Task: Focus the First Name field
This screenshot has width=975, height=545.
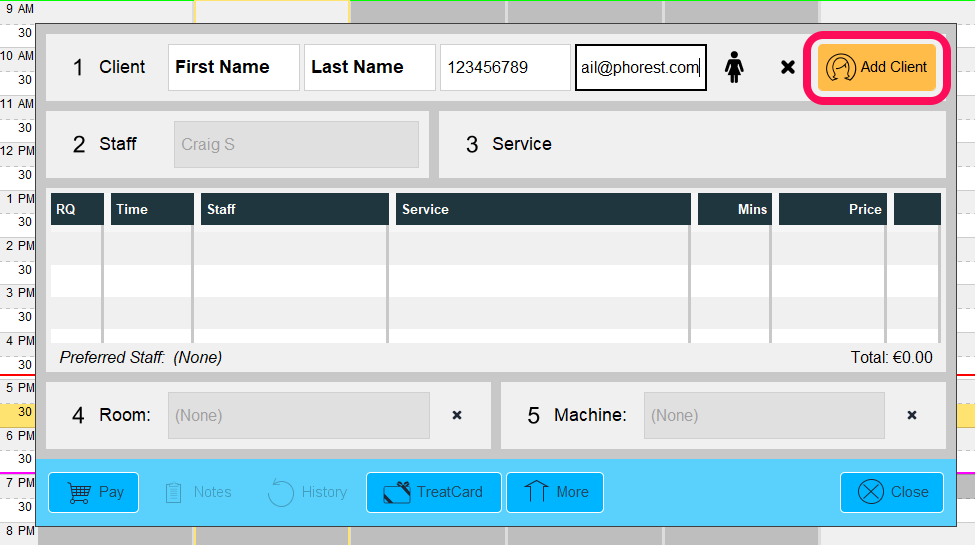Action: pos(234,67)
